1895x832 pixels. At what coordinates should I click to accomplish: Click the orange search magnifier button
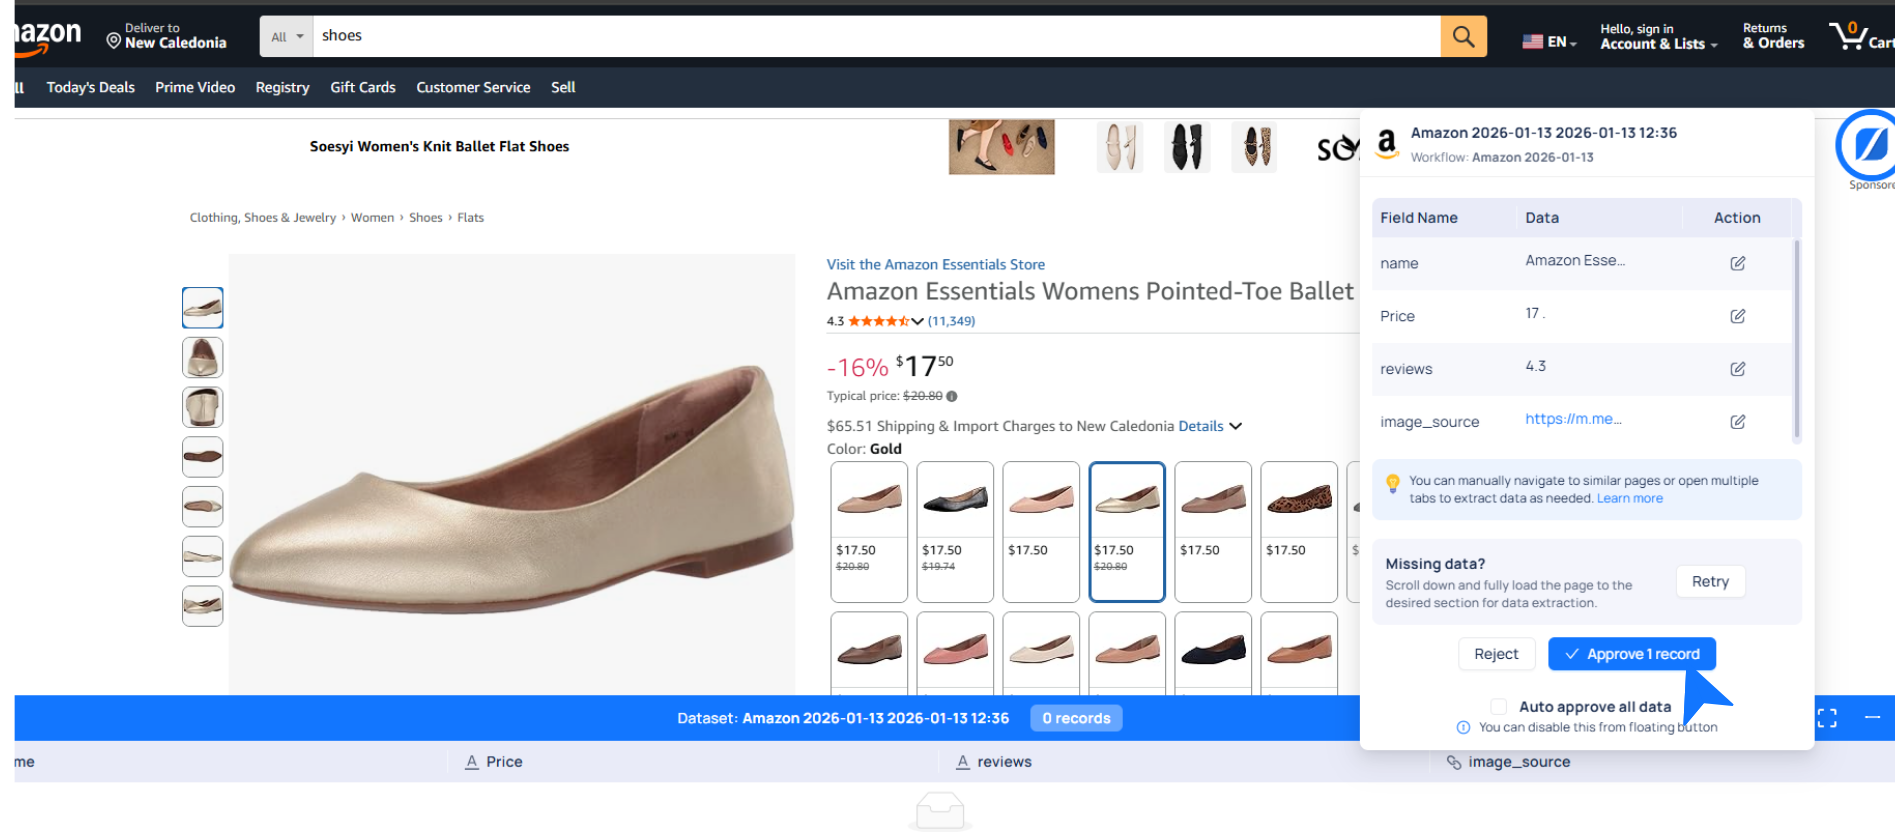click(1463, 37)
